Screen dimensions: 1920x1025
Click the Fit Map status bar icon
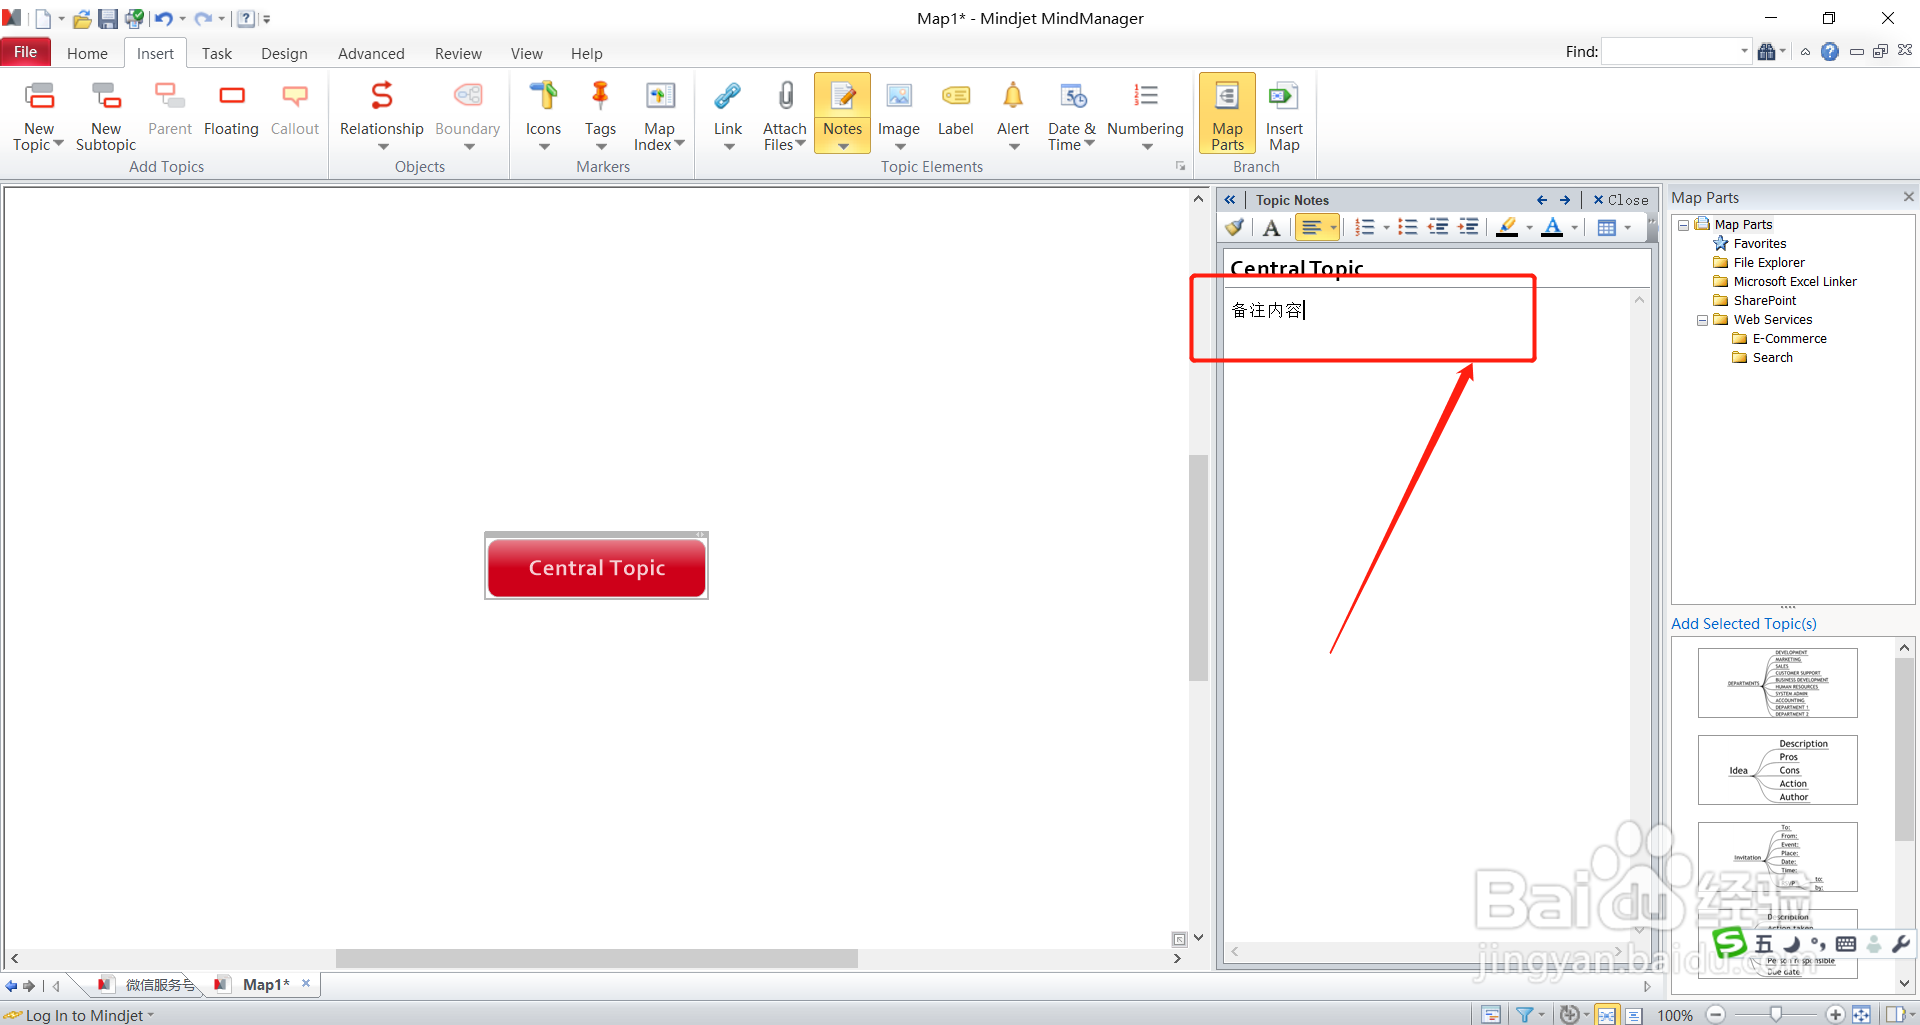point(1861,1015)
